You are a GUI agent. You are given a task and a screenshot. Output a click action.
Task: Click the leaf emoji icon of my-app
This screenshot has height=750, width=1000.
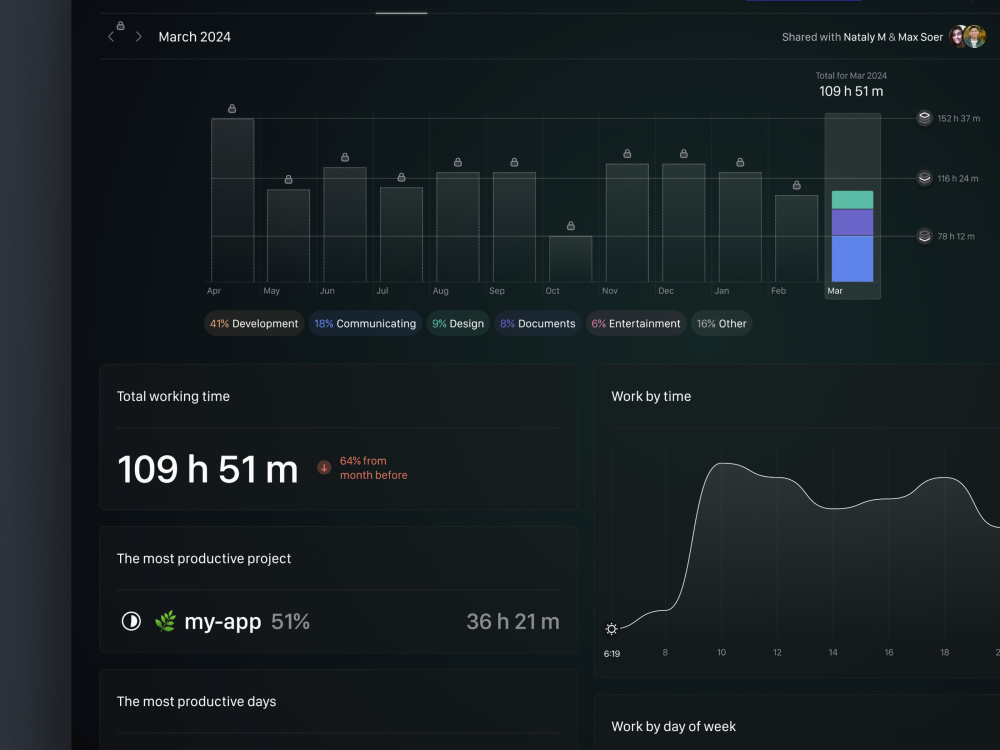pyautogui.click(x=165, y=621)
